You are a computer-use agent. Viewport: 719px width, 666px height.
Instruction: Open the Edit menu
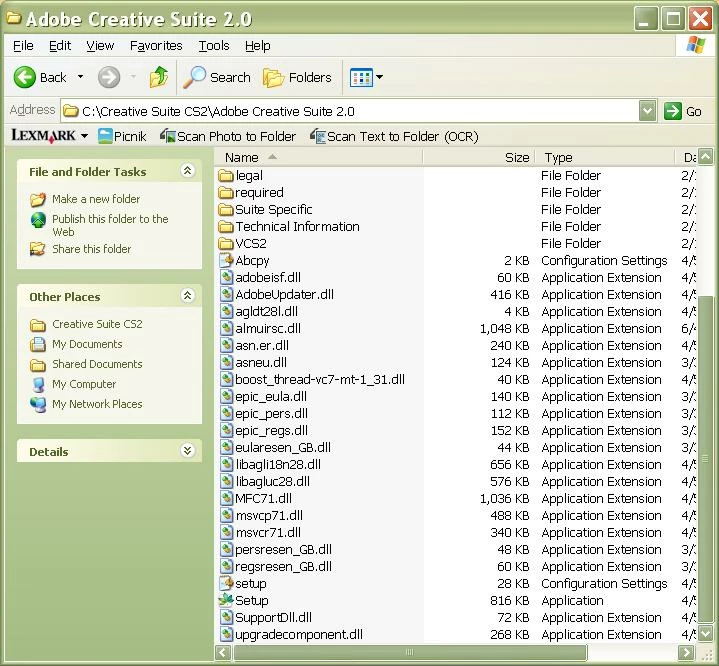tap(60, 45)
